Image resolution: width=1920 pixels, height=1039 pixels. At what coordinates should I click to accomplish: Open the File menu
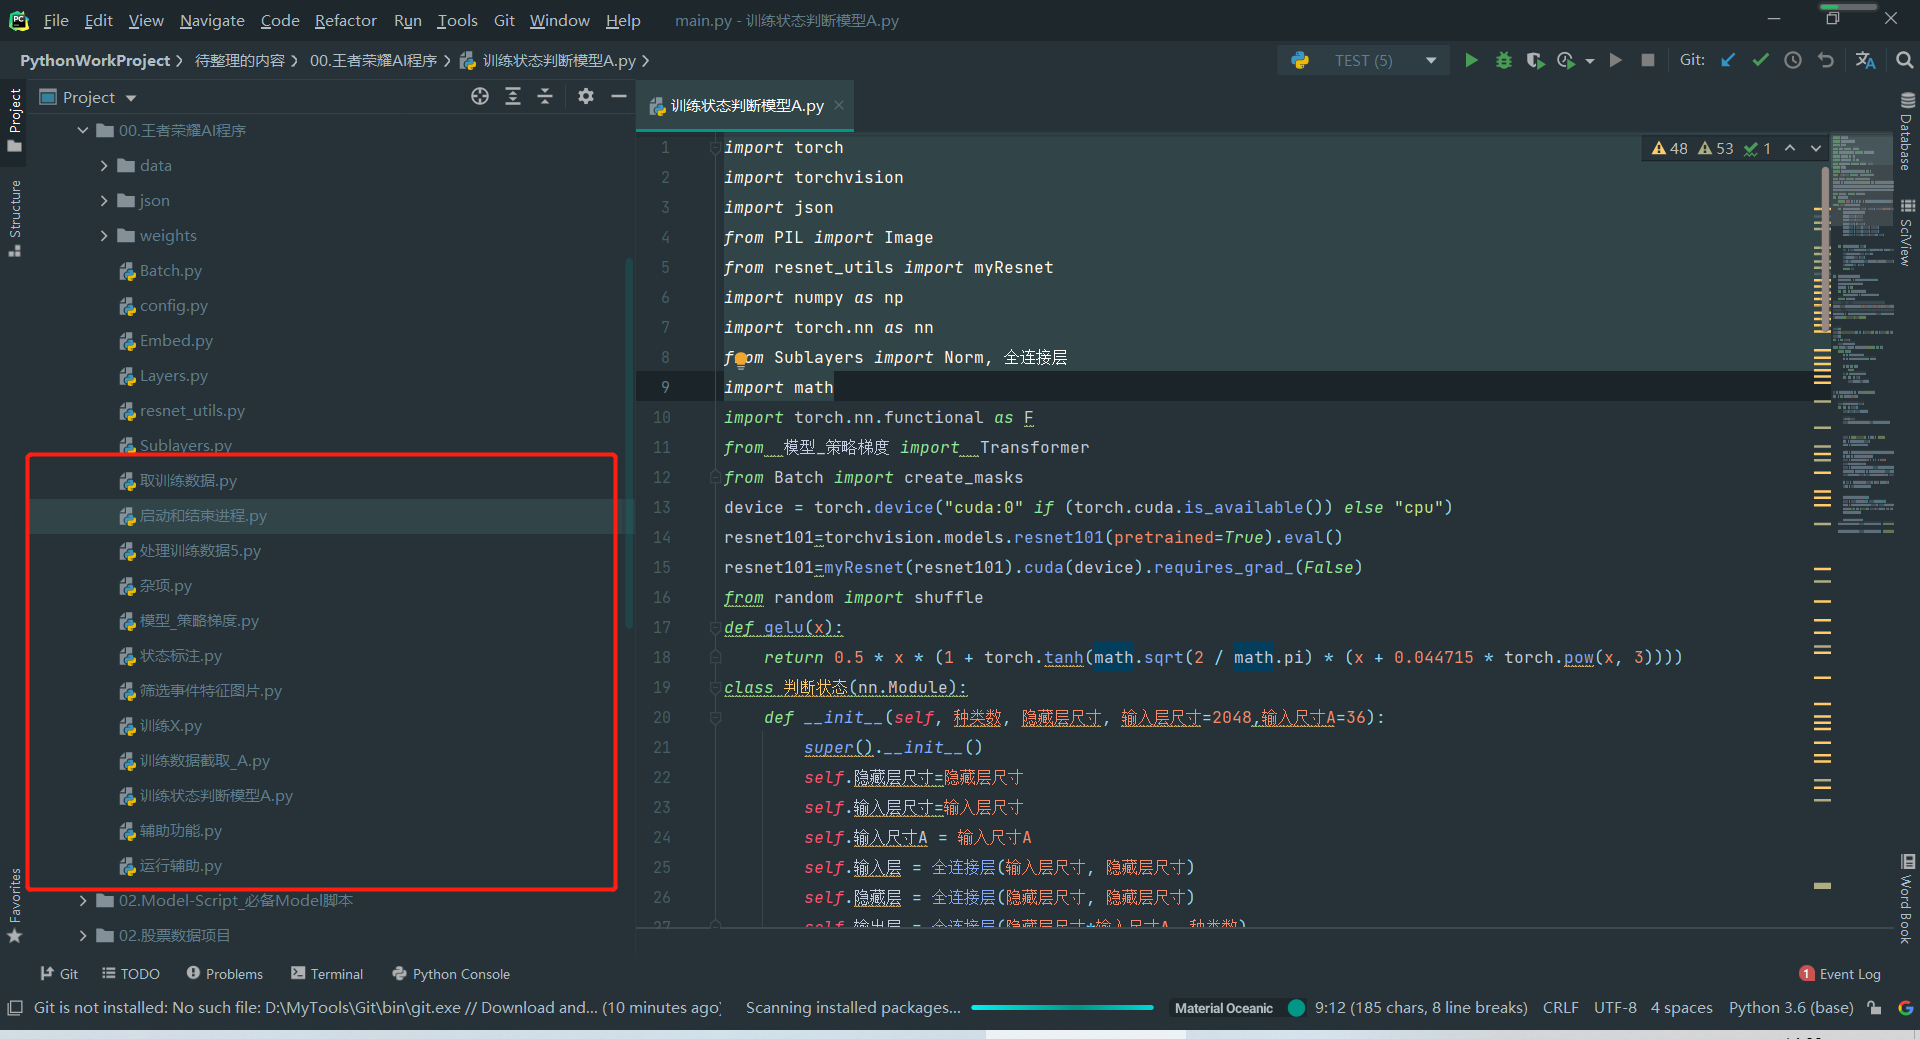click(x=56, y=20)
